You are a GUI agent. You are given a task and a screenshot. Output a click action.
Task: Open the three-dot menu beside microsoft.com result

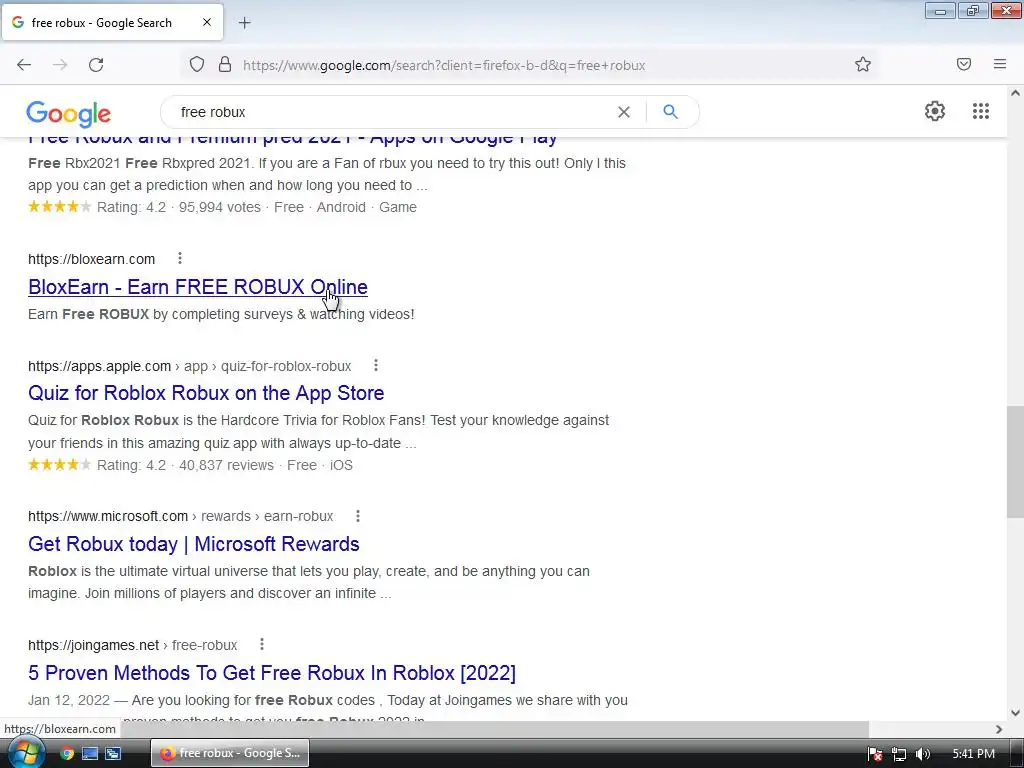(357, 516)
